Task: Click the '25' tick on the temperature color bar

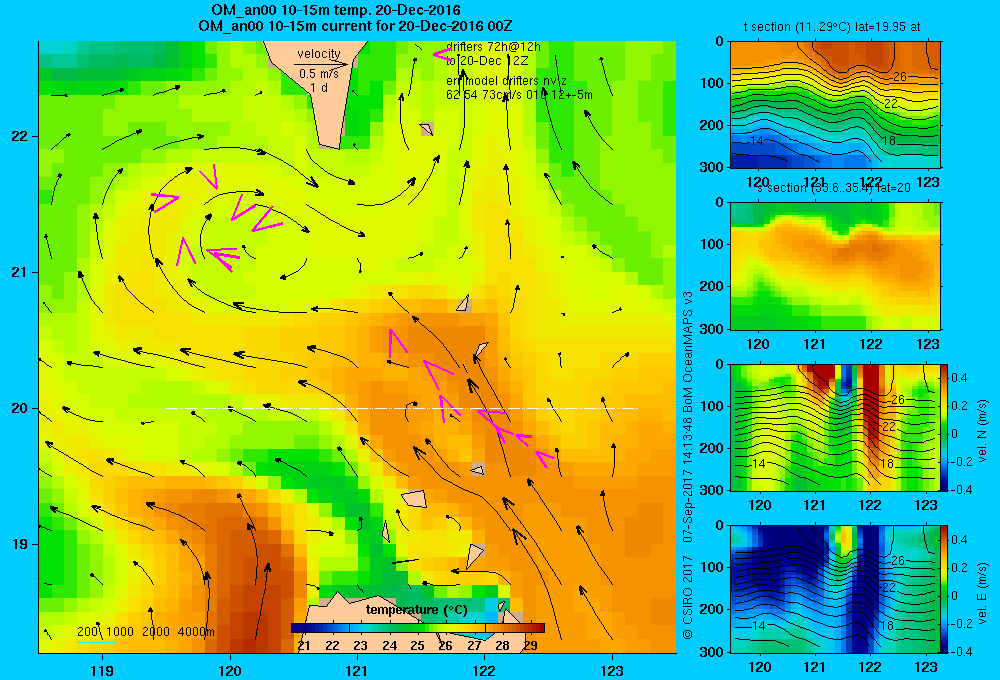Action: tap(417, 646)
